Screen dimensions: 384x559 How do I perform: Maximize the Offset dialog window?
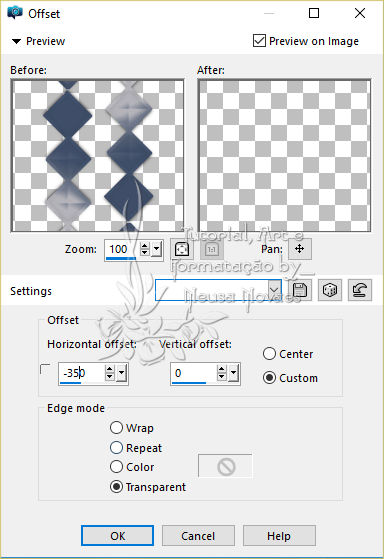[314, 13]
